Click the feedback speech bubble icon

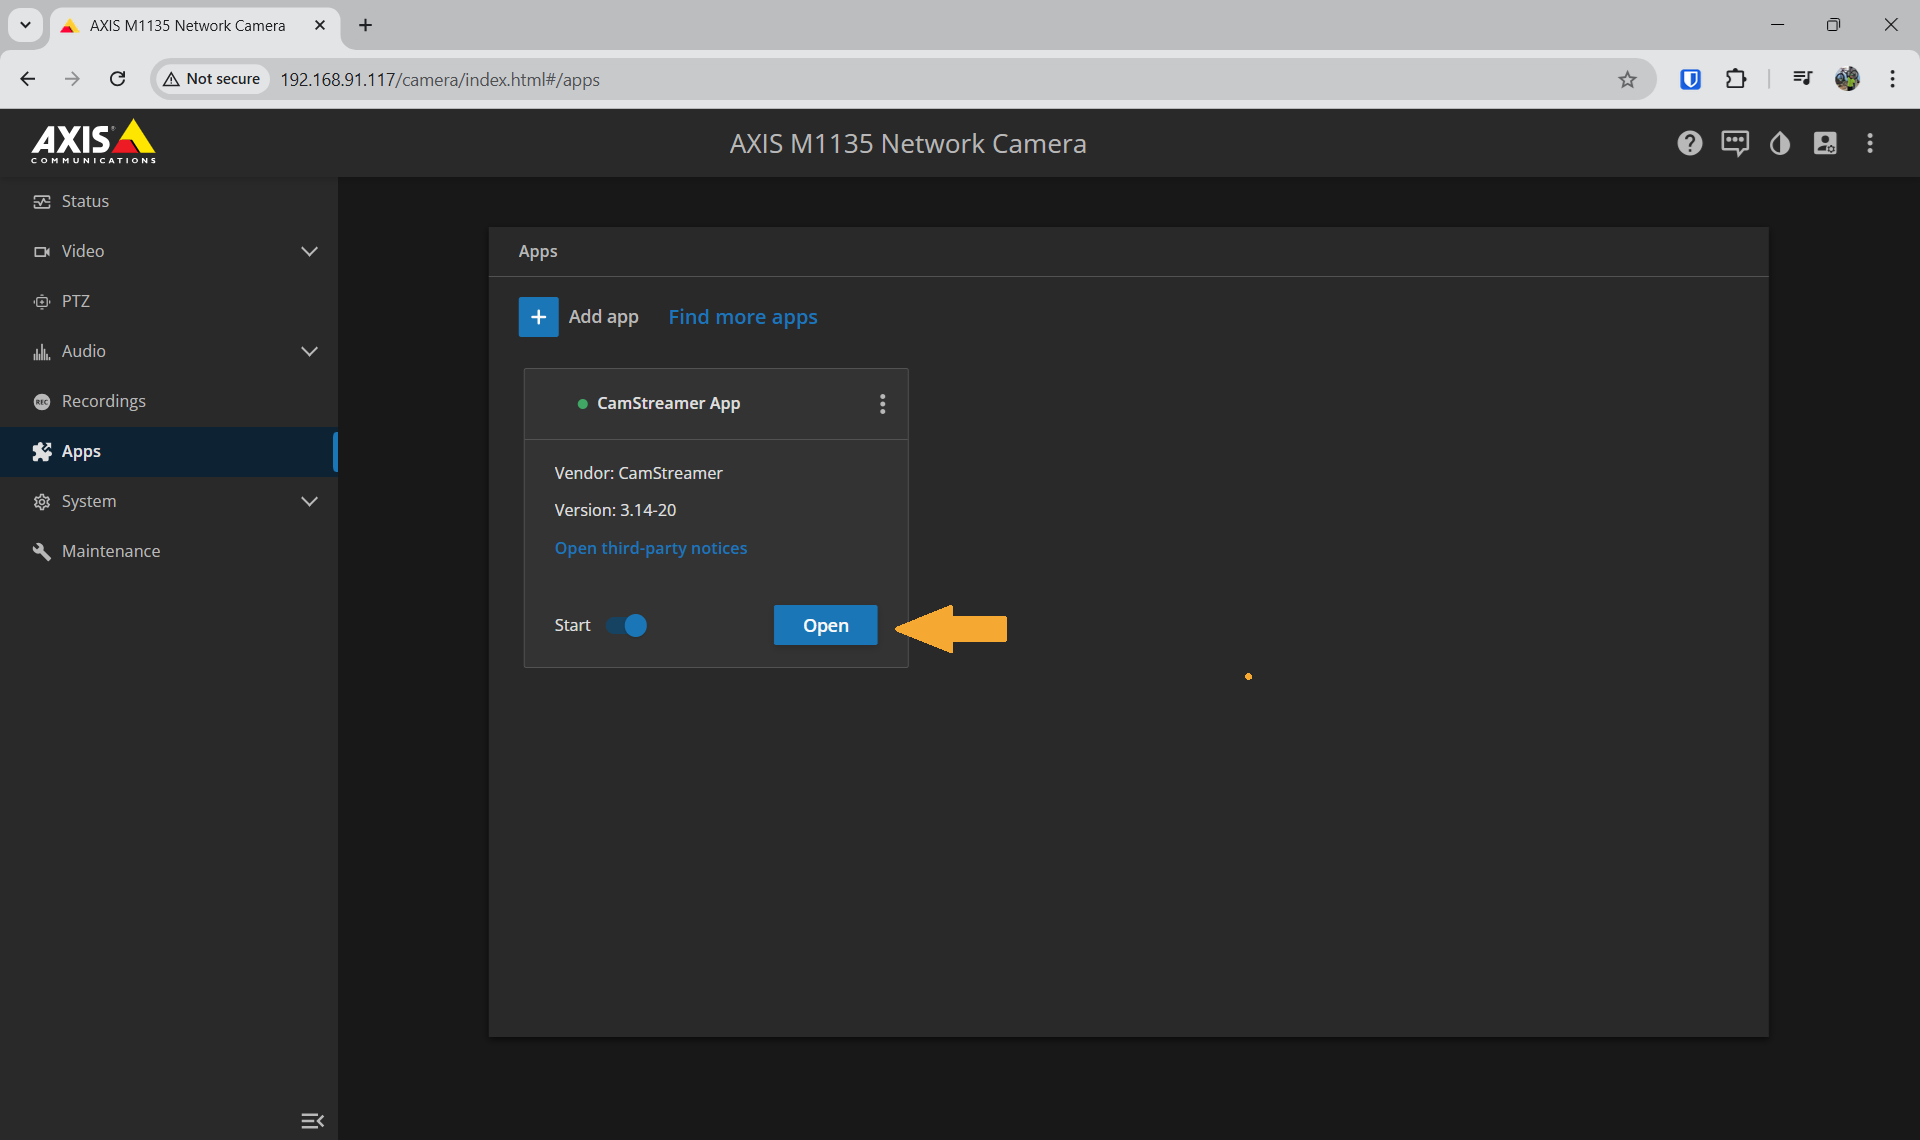1735,143
